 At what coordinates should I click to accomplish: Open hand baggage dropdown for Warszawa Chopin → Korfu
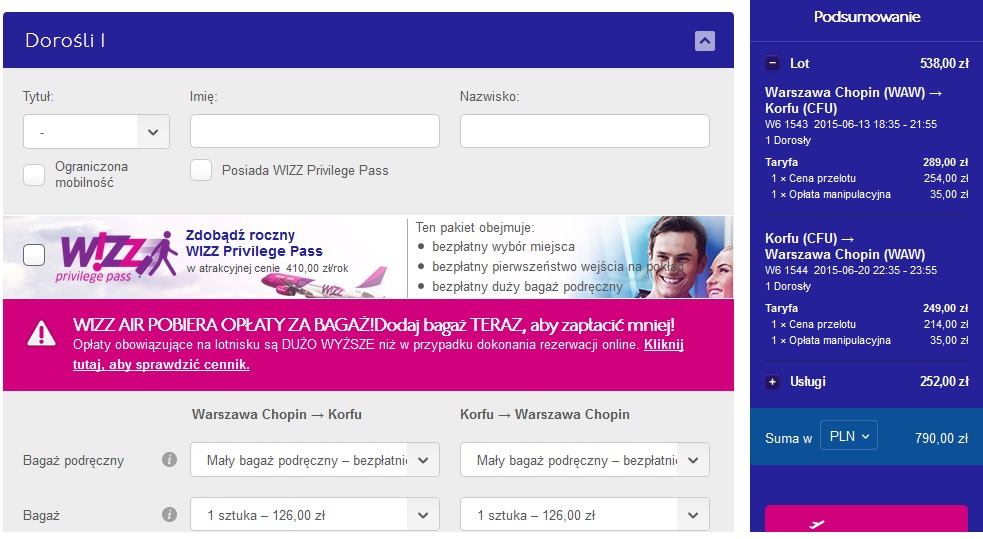pos(315,460)
